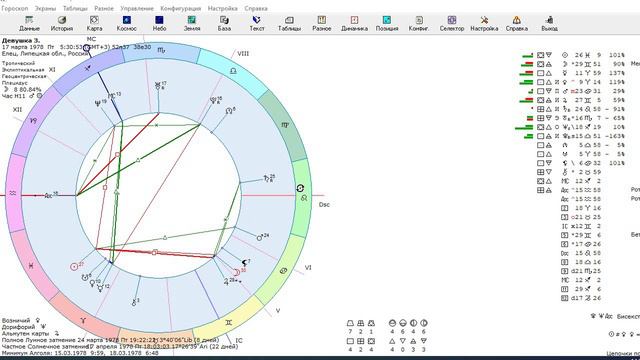
Task: Select the Saturn glyph in the chart
Action: coord(267,178)
